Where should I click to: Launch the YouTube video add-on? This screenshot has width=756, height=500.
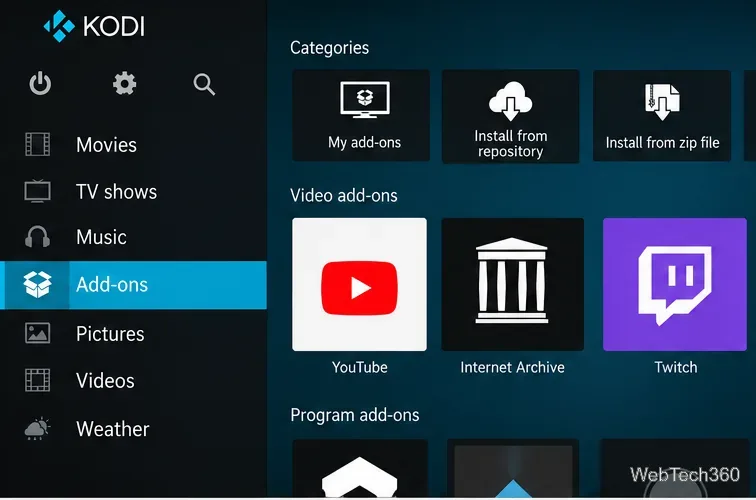[359, 284]
